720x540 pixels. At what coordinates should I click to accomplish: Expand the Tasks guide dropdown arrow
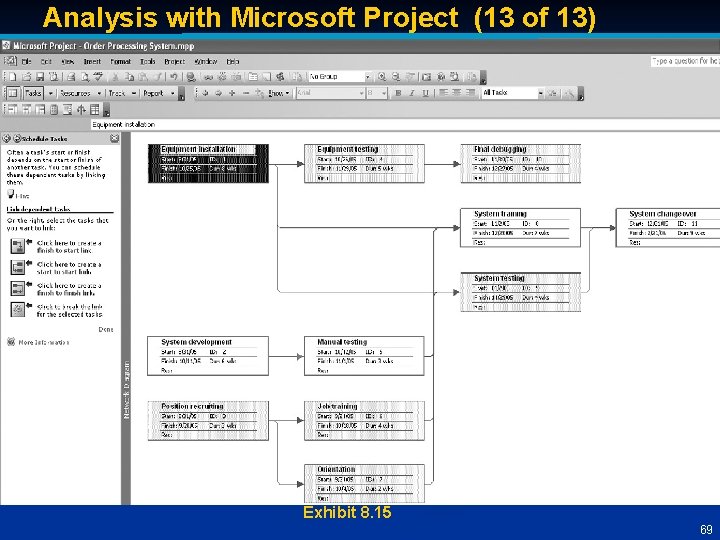point(51,93)
